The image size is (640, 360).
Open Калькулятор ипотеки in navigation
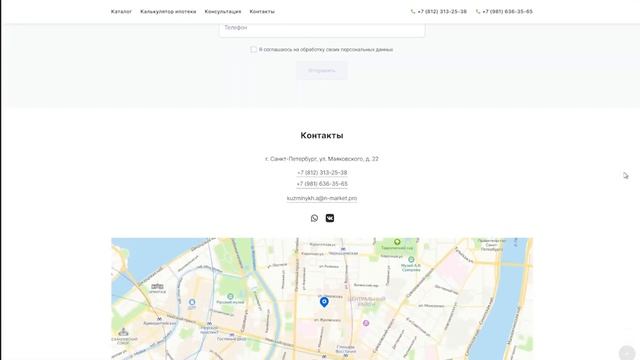tap(168, 11)
